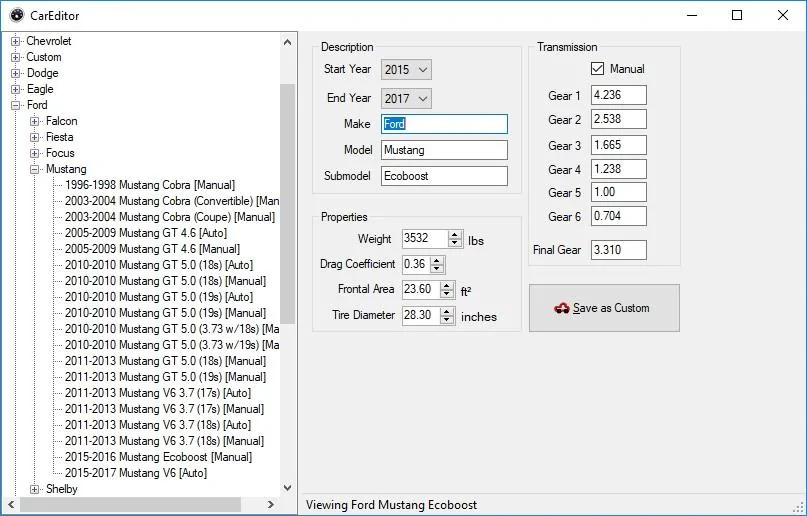The height and width of the screenshot is (516, 807).
Task: Click the Gear 5 ratio field
Action: click(x=619, y=192)
